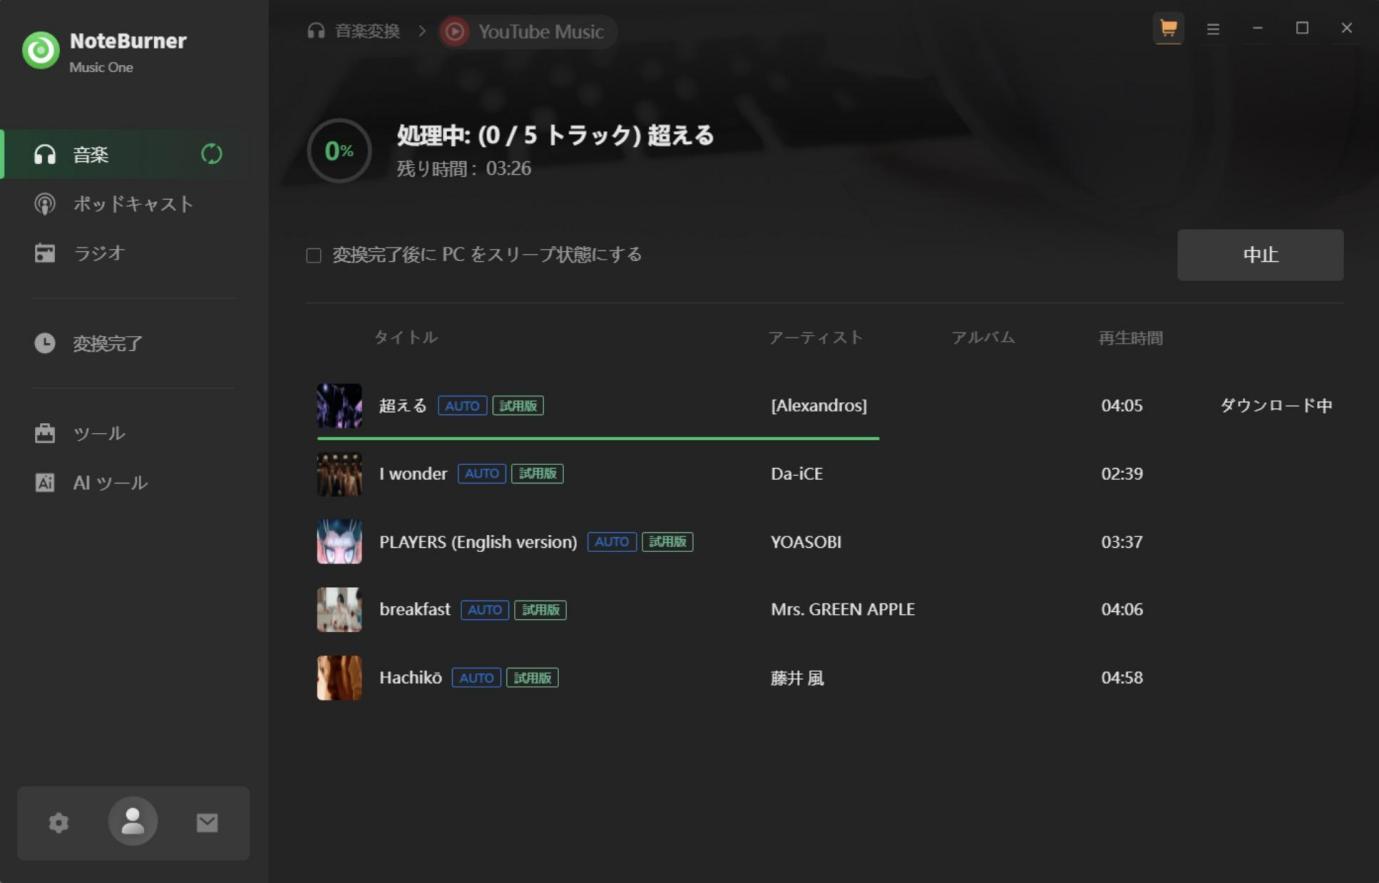
Task: Open the shopping cart purchase icon
Action: (x=1168, y=28)
